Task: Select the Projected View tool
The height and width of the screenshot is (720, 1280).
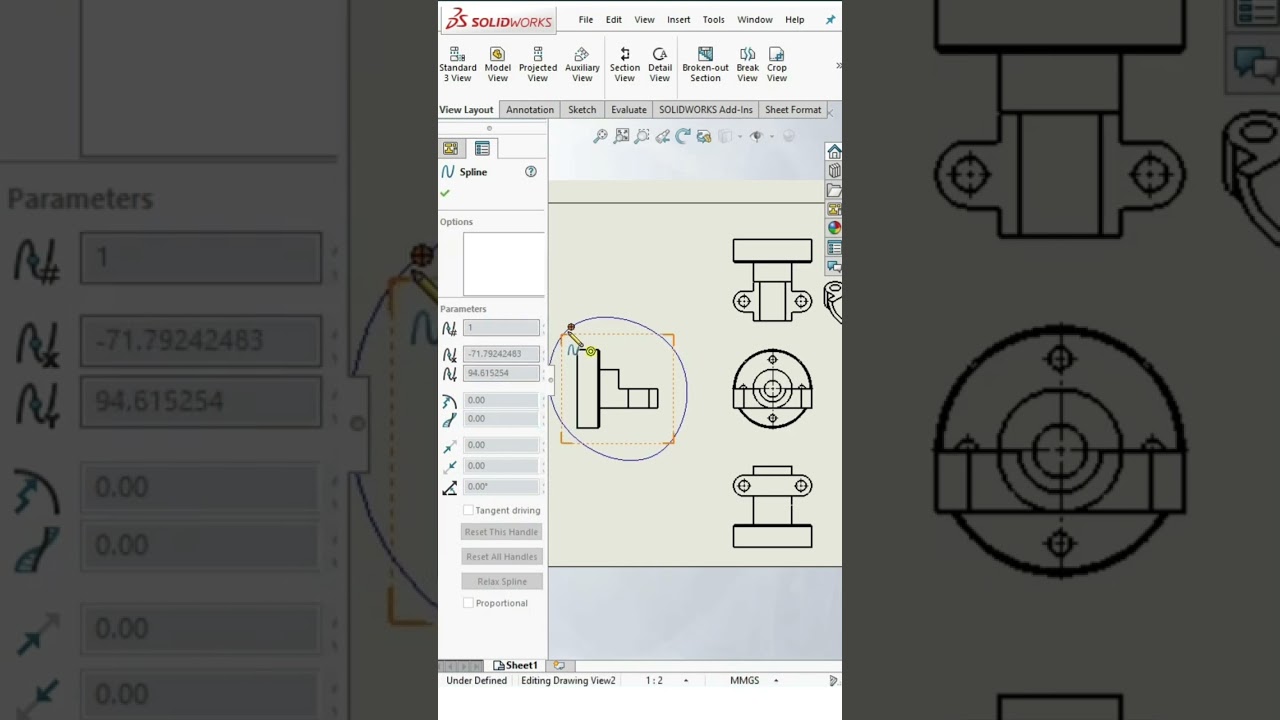Action: point(537,64)
